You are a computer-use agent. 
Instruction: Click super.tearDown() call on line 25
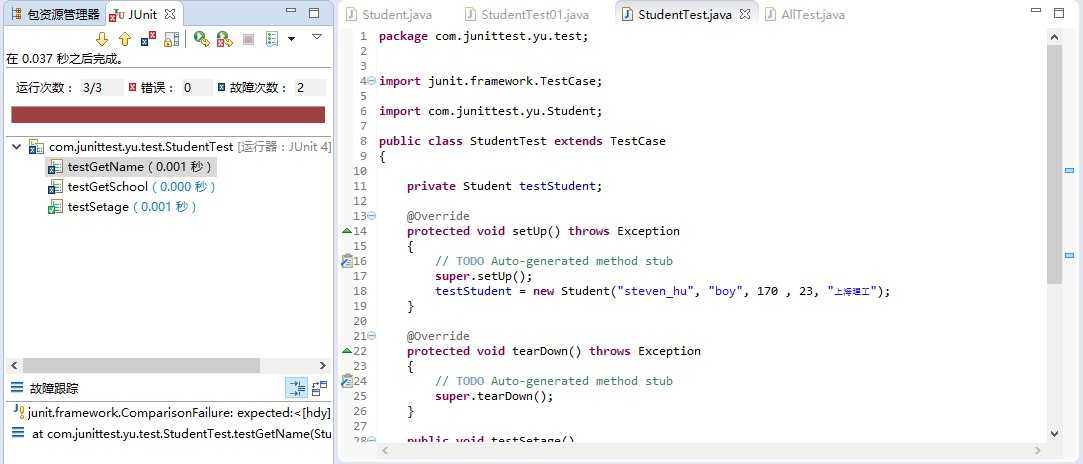pos(495,396)
